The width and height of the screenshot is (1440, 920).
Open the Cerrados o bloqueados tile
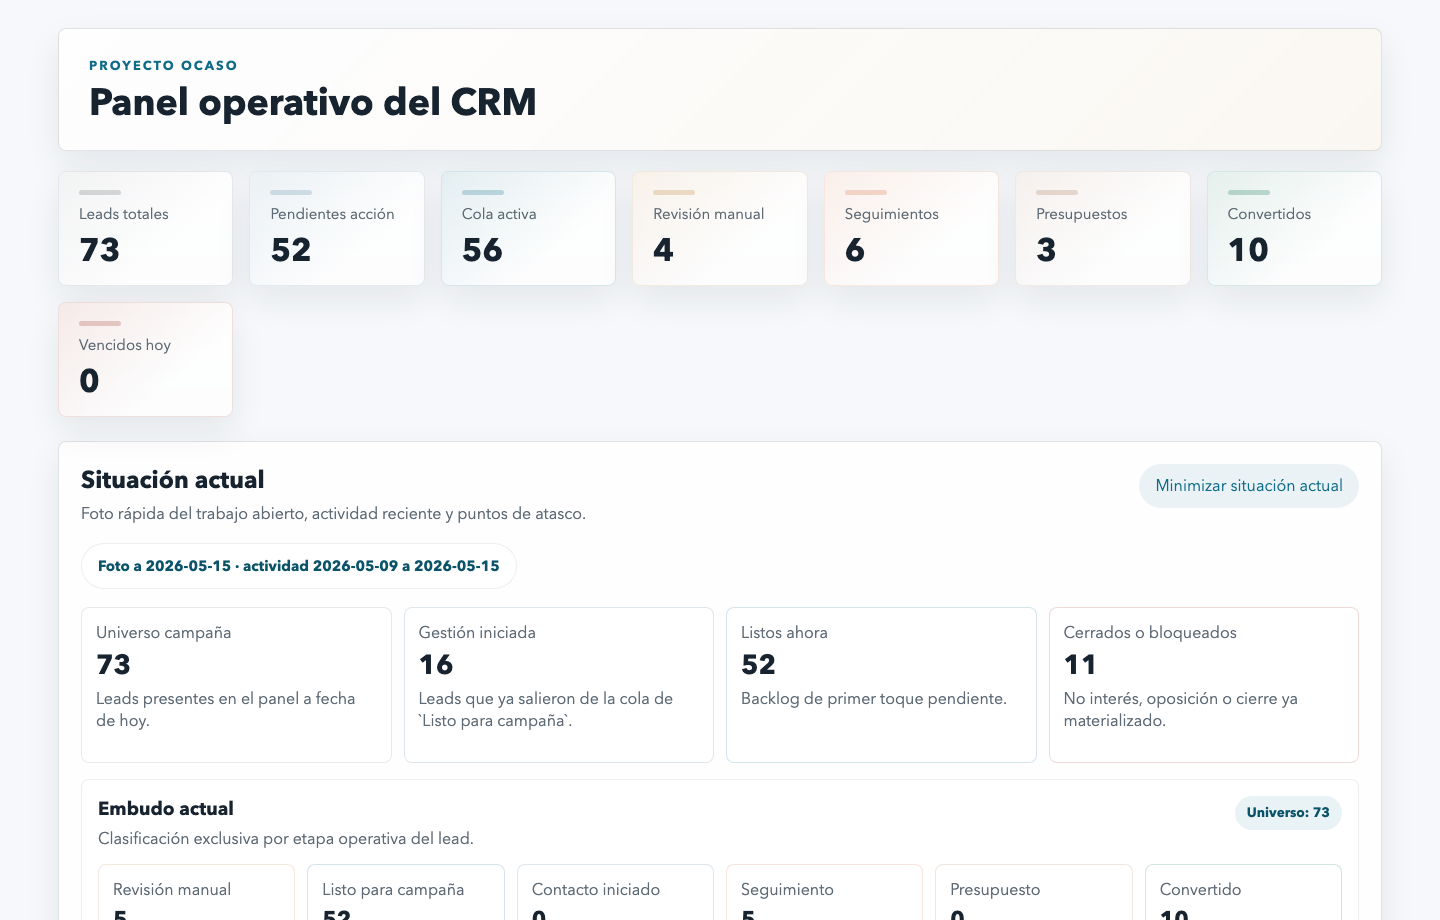point(1204,685)
